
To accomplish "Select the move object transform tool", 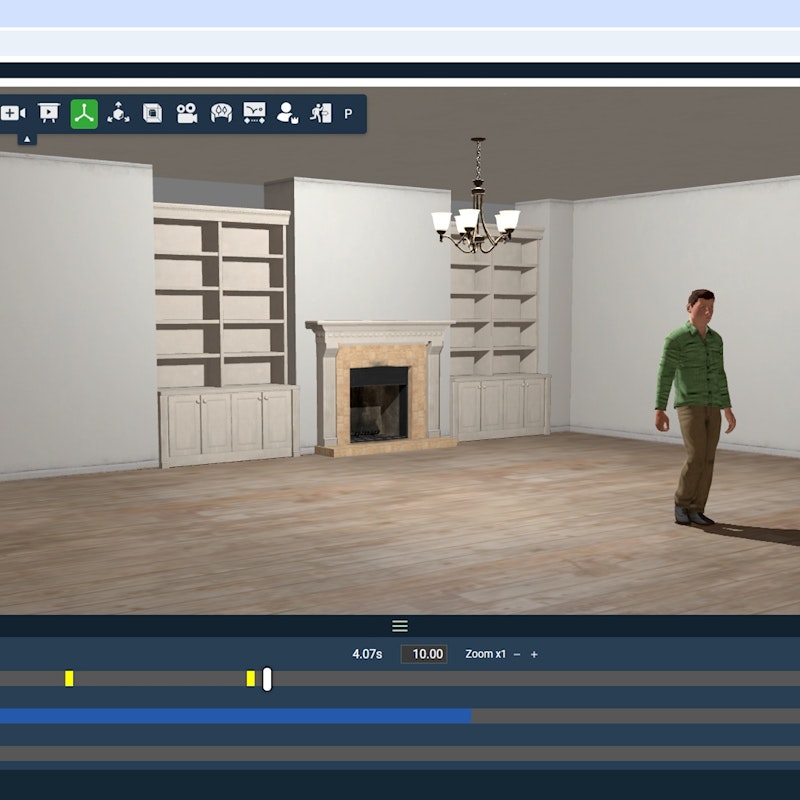I will click(118, 113).
